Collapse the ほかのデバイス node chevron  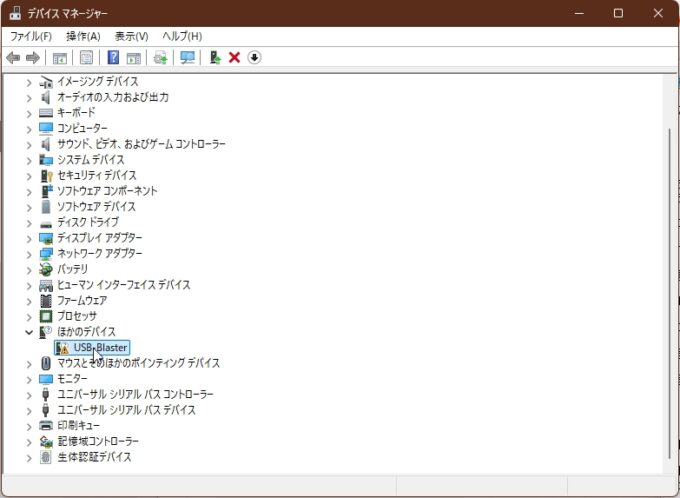click(29, 332)
